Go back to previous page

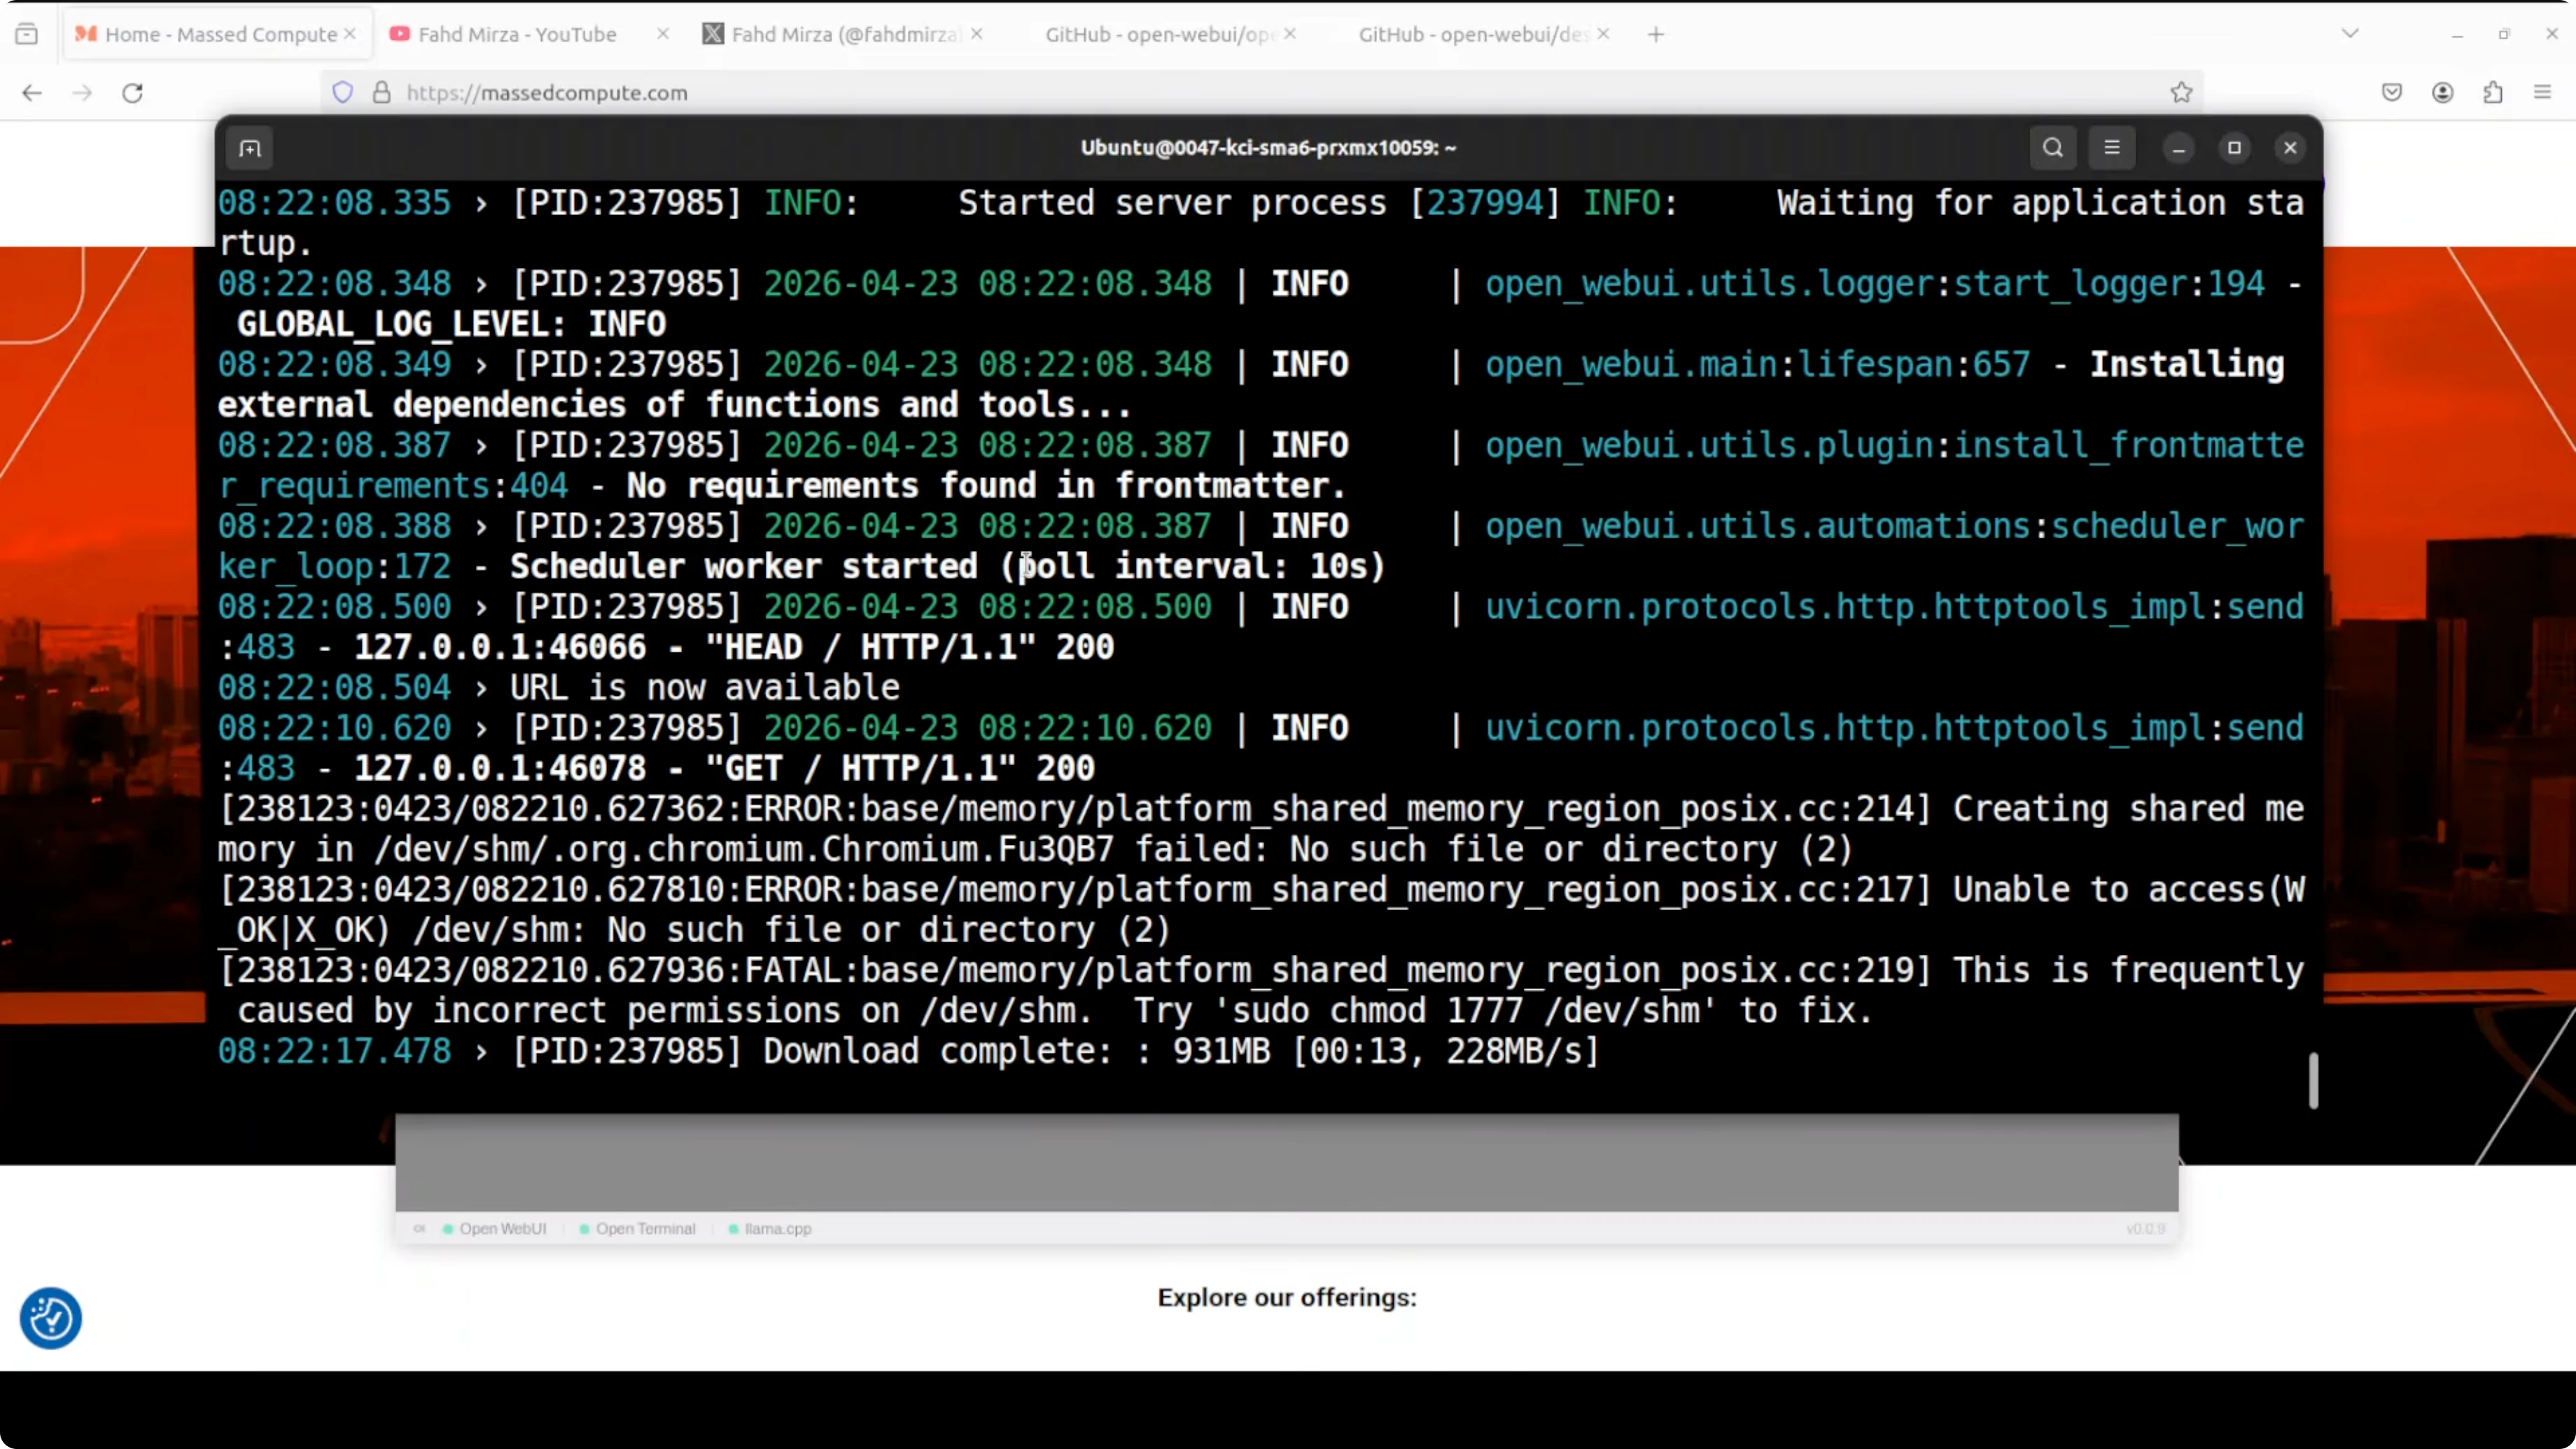[32, 93]
